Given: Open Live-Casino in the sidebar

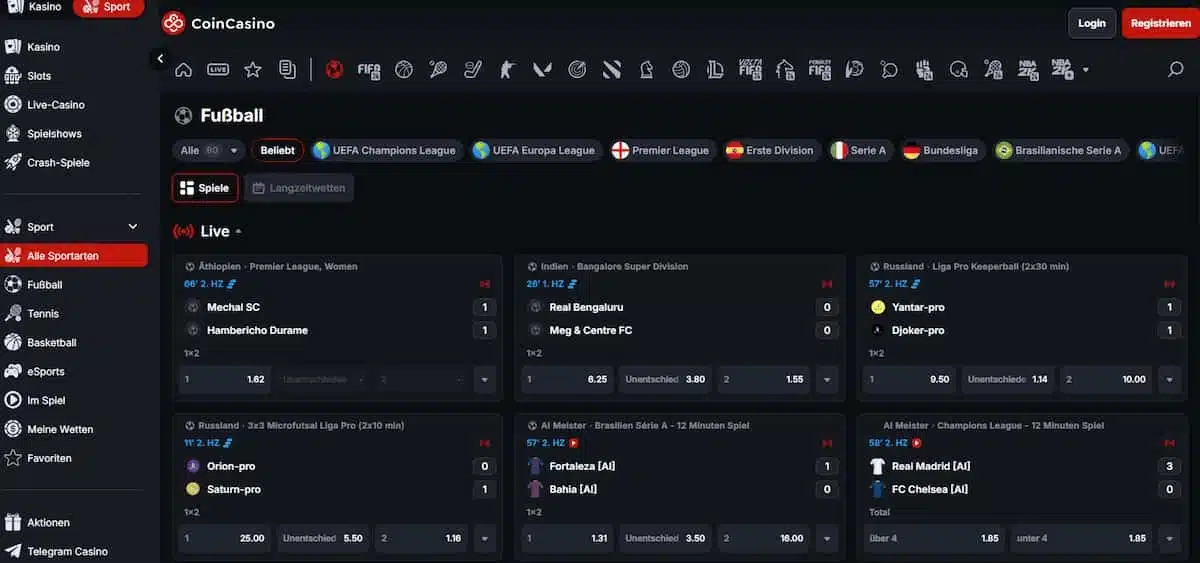Looking at the screenshot, I should click(56, 105).
